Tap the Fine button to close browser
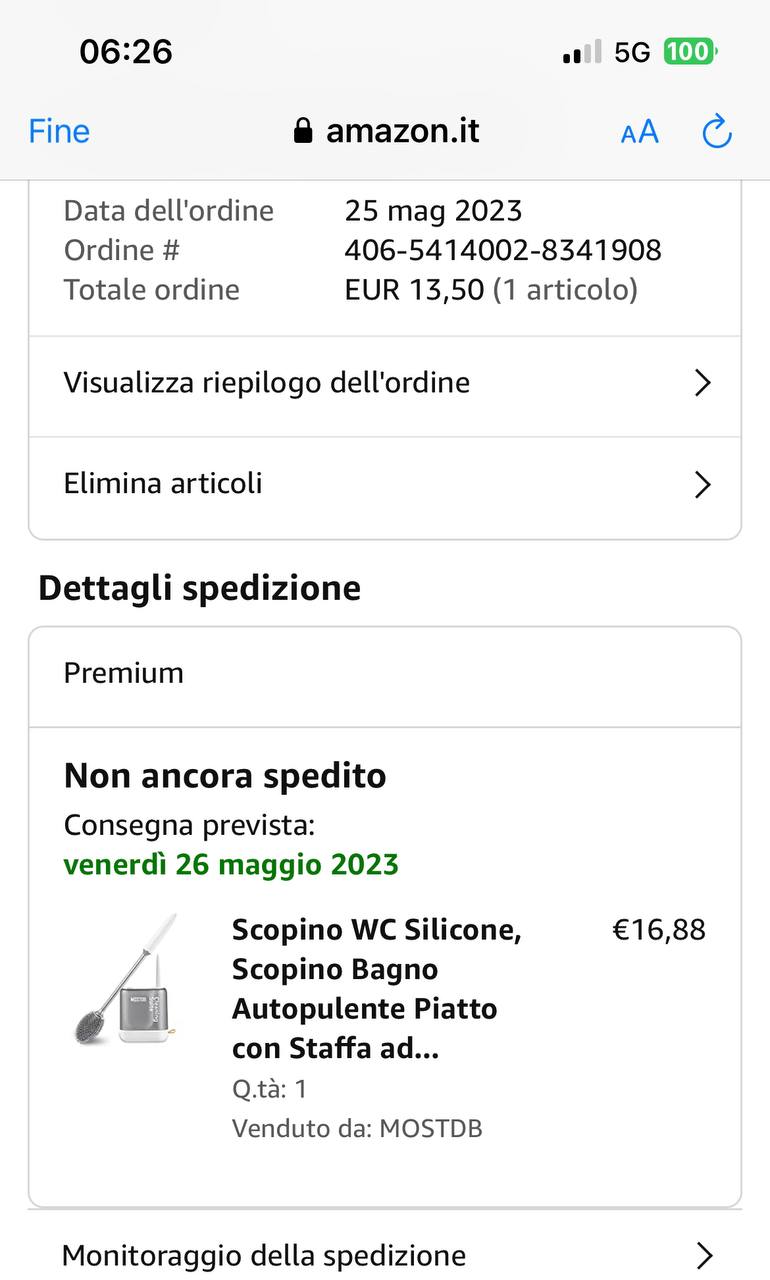Image resolution: width=770 pixels, height=1280 pixels. click(x=59, y=131)
